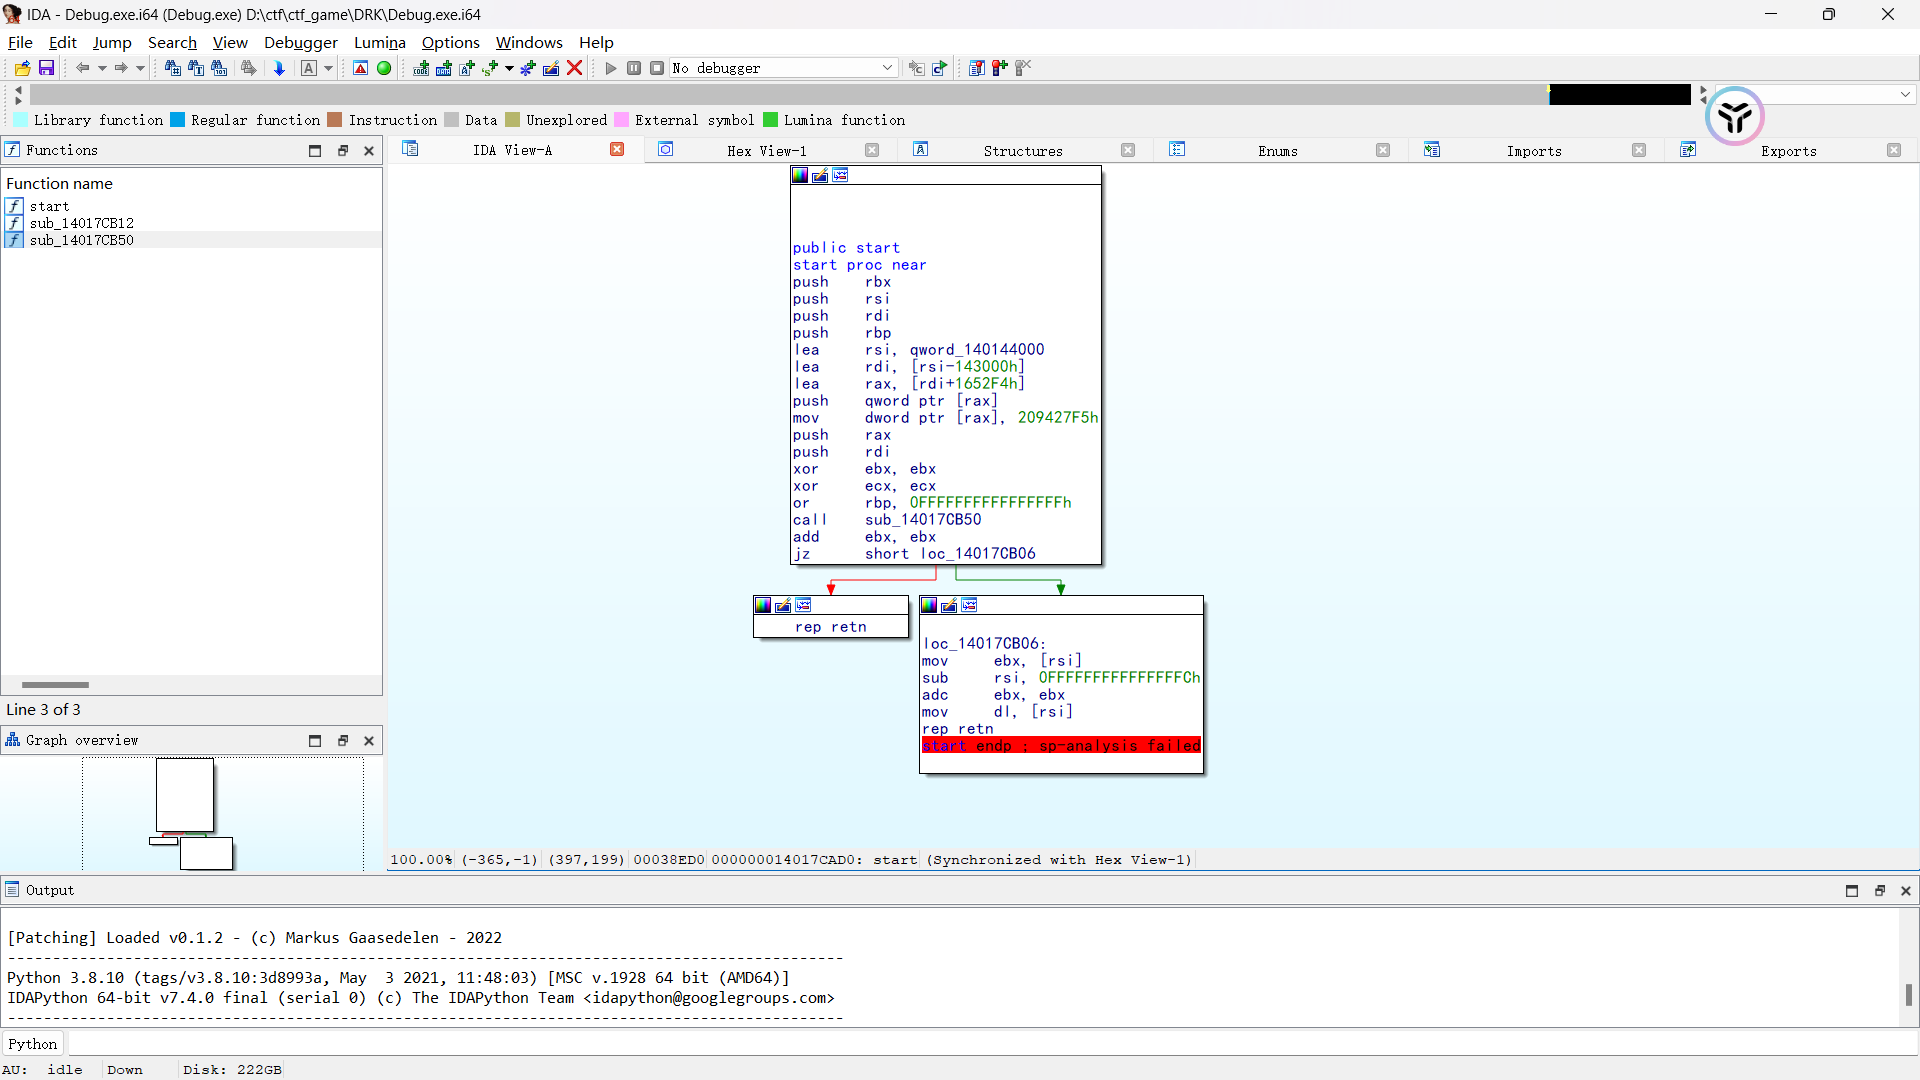Open the Jump menu
Image resolution: width=1920 pixels, height=1080 pixels.
point(112,42)
